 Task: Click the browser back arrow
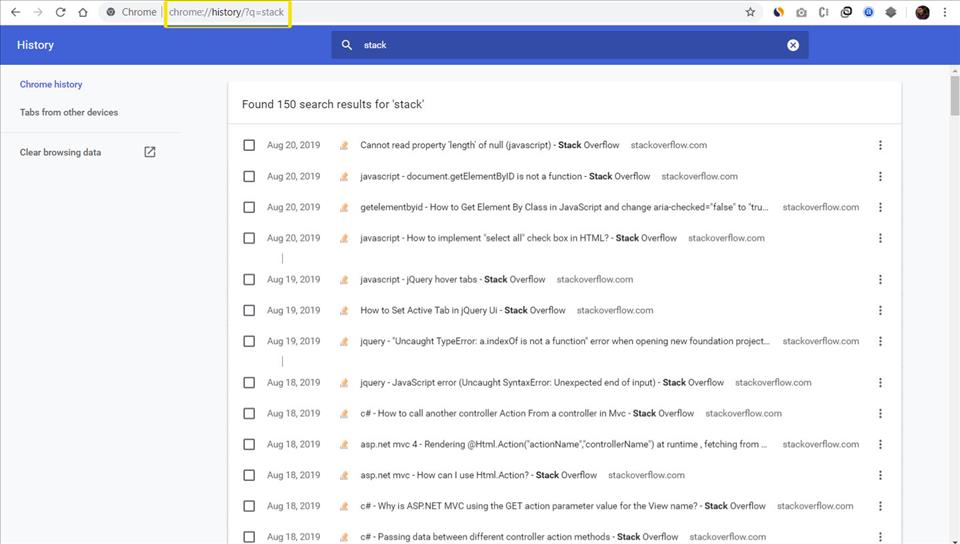point(15,12)
